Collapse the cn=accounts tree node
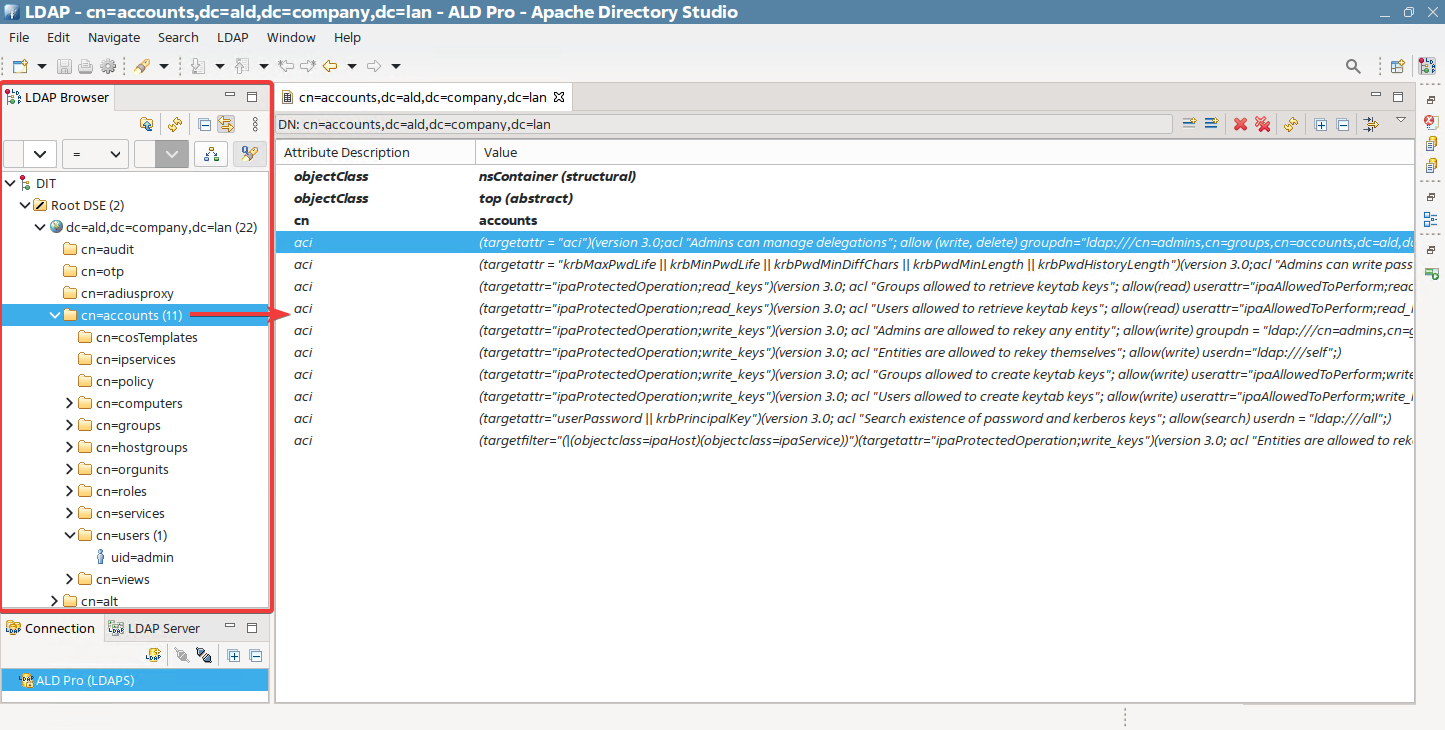Screen dimensions: 1445x730 pyautogui.click(x=55, y=315)
